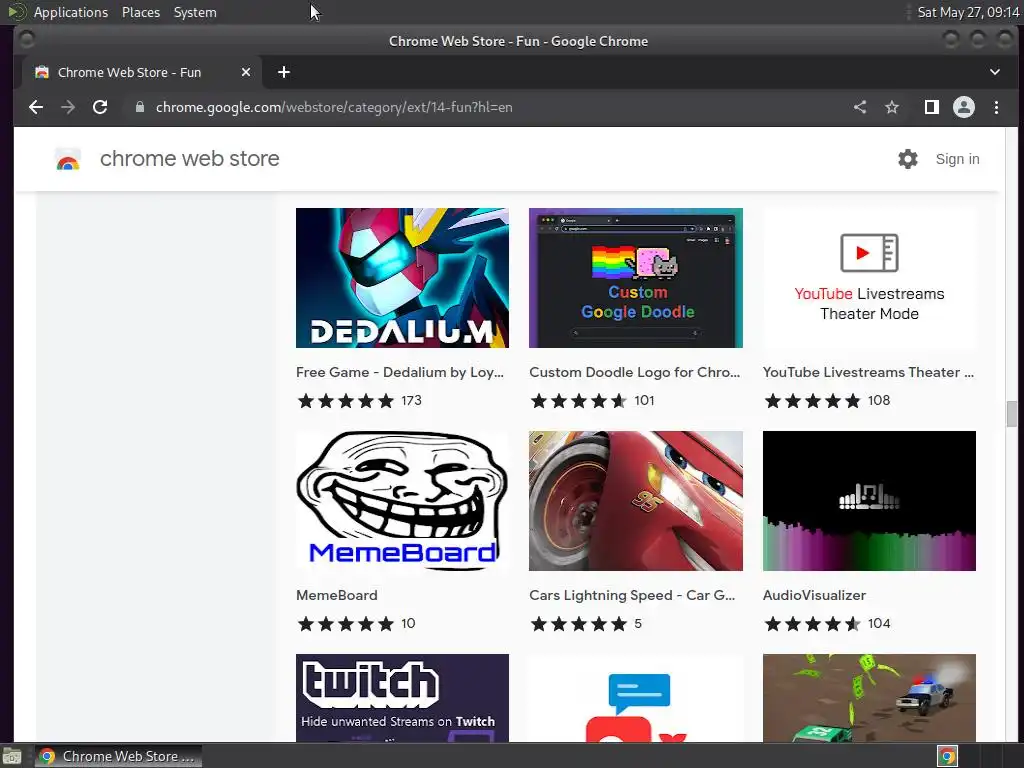The height and width of the screenshot is (768, 1024).
Task: Click AudioVisualizer's 104 rating count
Action: click(x=879, y=623)
